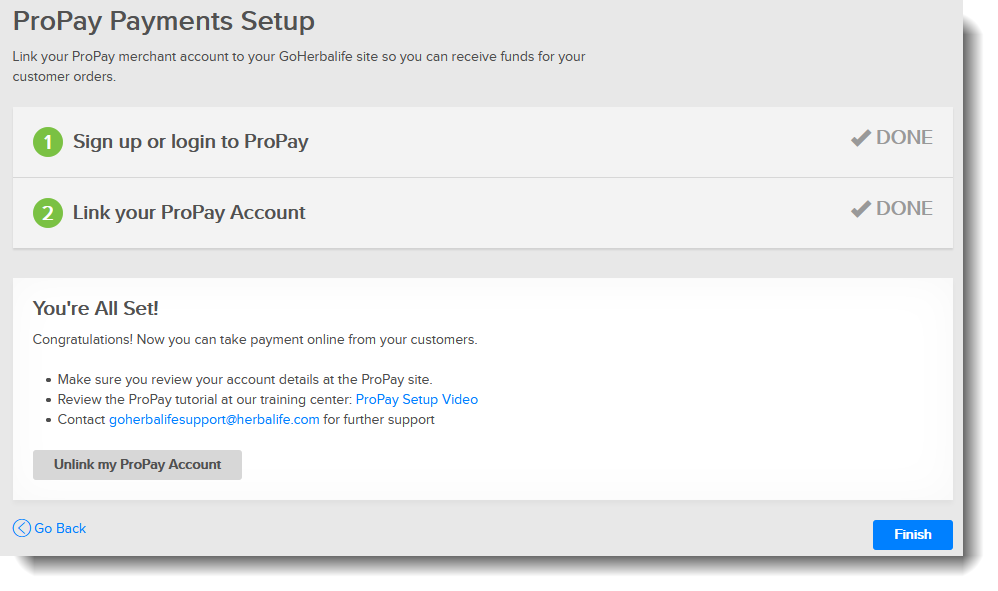Click checkmark icon in Sign up row
Screen dimensions: 998x591
pyautogui.click(x=860, y=138)
